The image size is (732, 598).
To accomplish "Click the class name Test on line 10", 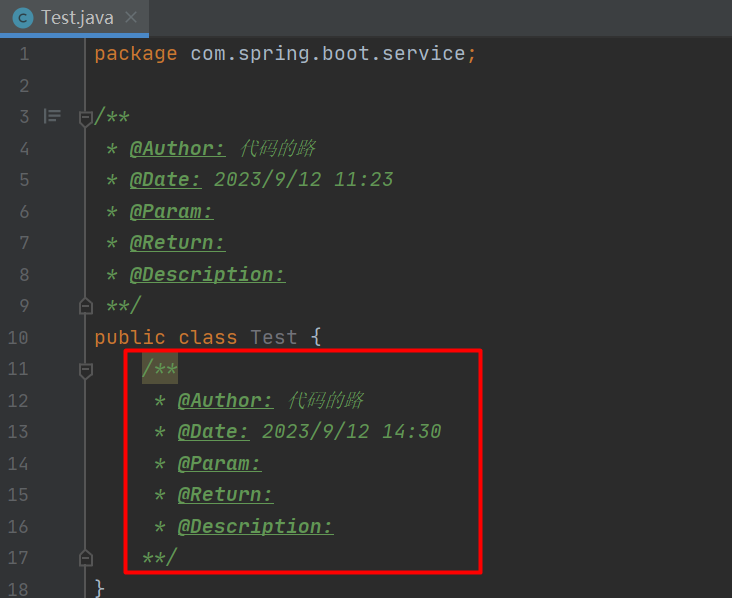I will tap(274, 337).
